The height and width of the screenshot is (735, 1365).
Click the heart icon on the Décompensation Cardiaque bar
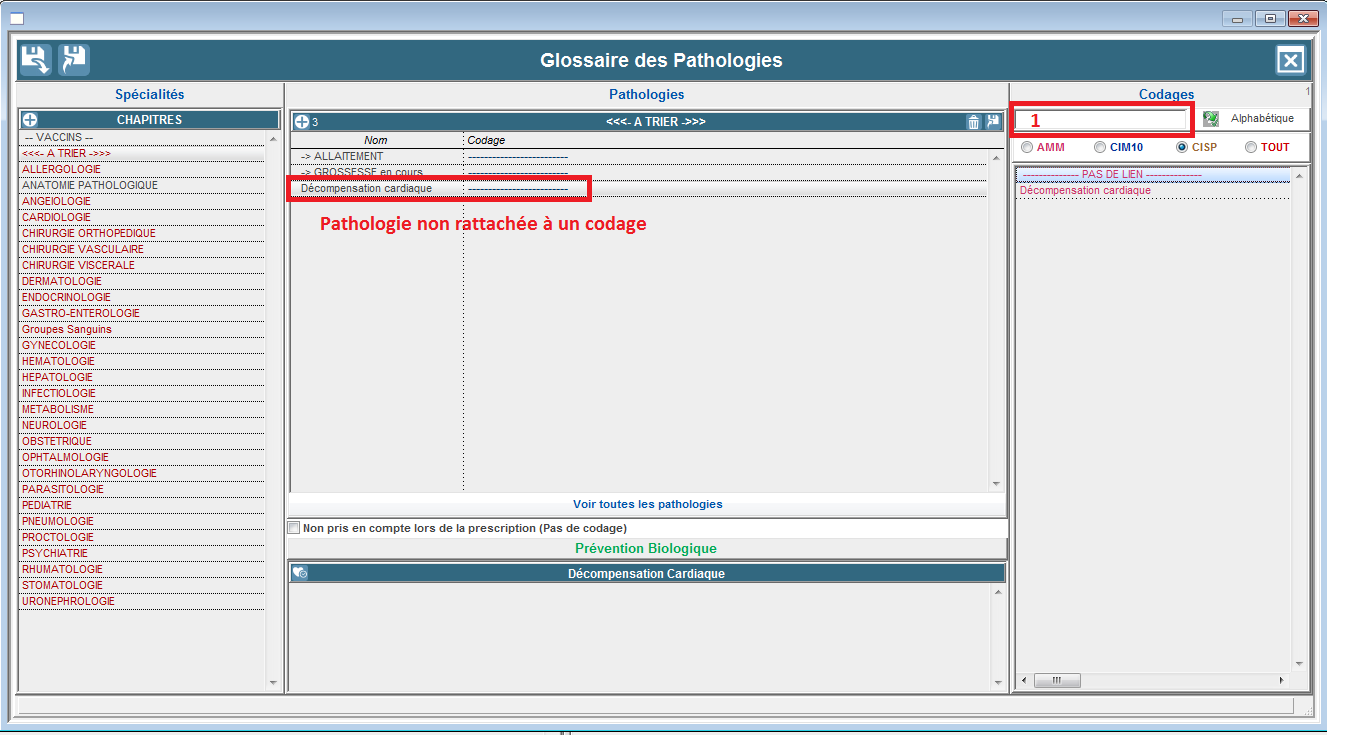click(300, 573)
